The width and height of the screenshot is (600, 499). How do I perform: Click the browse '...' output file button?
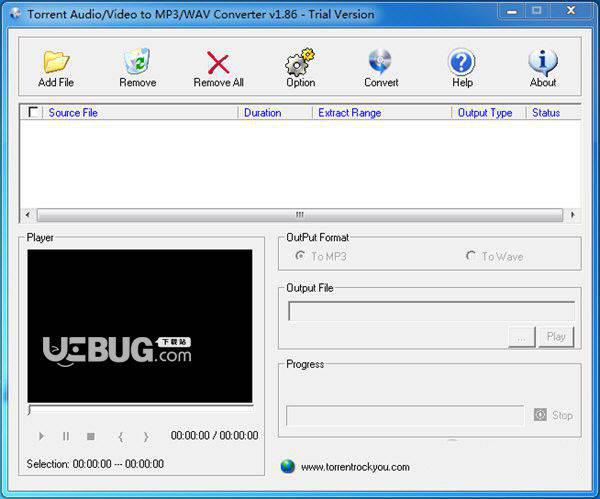(522, 337)
